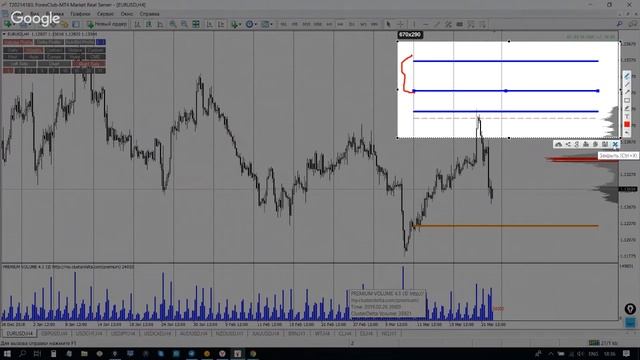Image resolution: width=640 pixels, height=360 pixels.
Task: Switch to the USDJPY,H4 chart tab
Action: (123, 333)
